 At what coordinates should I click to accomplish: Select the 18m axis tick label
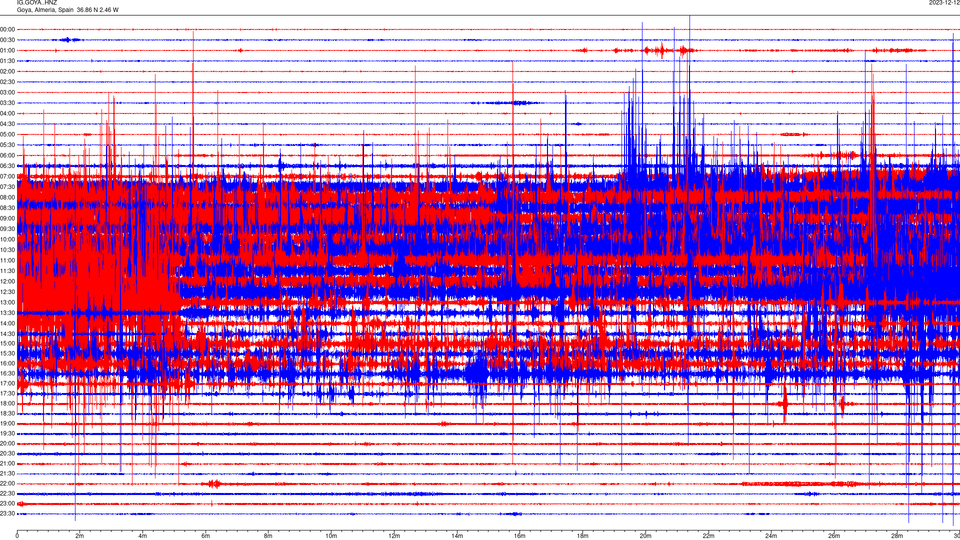click(x=582, y=536)
